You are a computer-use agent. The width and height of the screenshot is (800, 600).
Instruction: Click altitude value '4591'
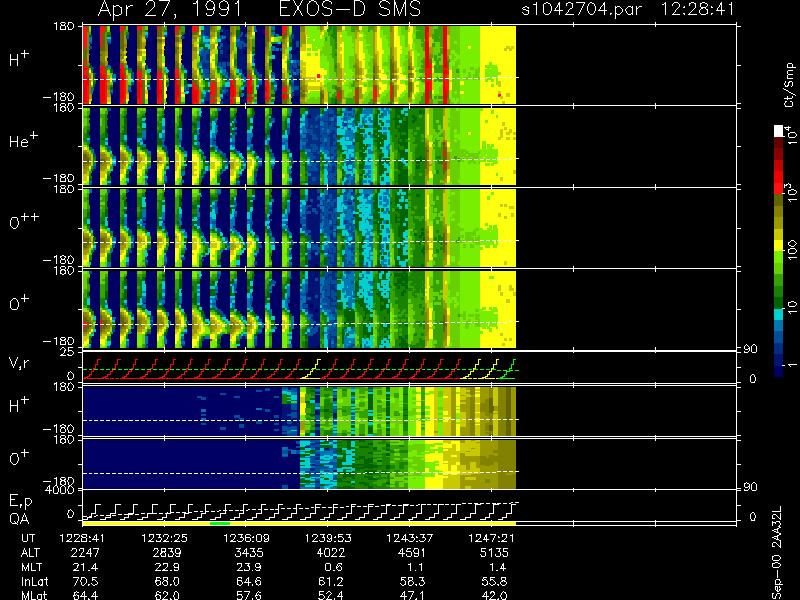point(412,553)
